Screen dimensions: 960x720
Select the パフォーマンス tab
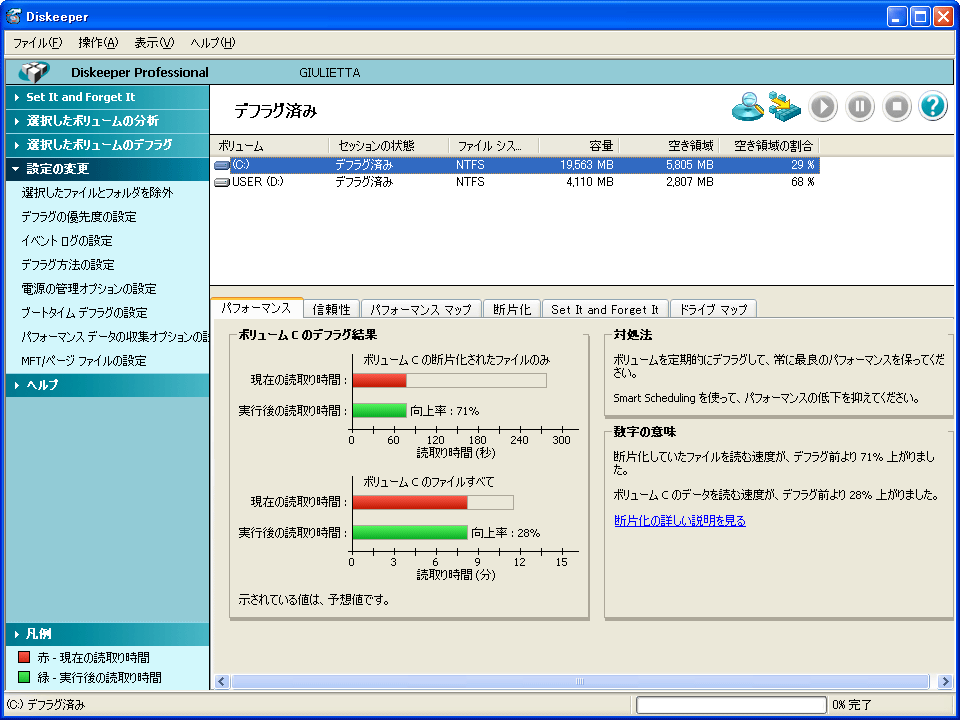tap(257, 308)
